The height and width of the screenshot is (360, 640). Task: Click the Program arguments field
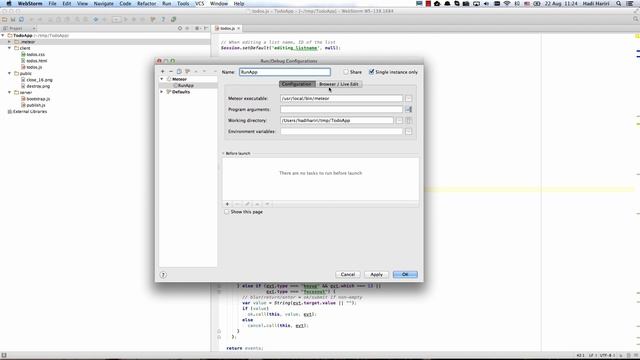342,109
